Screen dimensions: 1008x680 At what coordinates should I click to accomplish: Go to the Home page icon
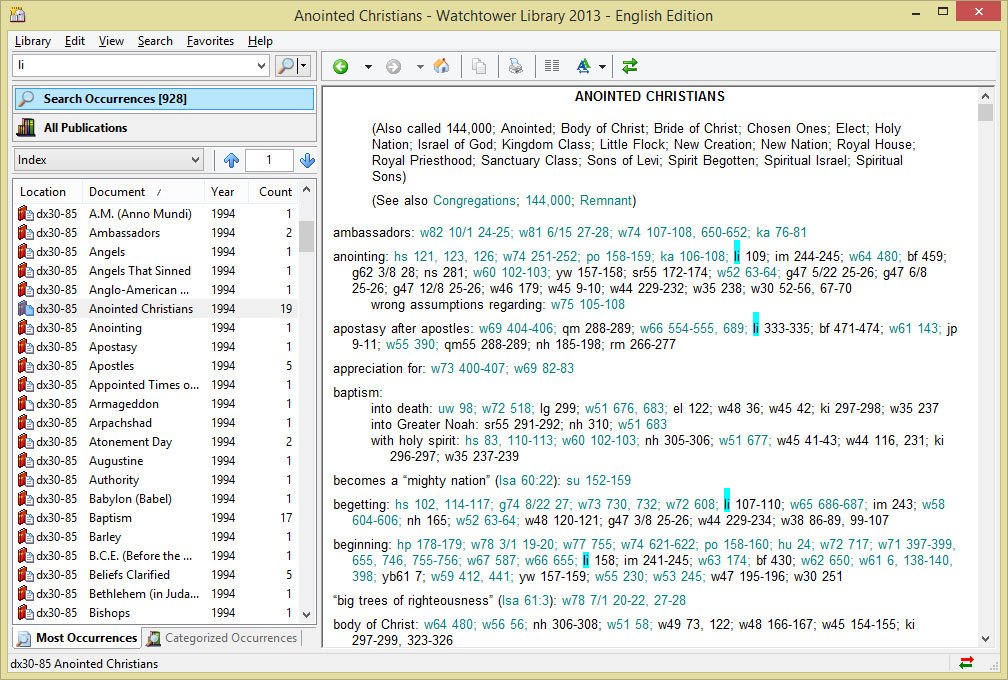pyautogui.click(x=442, y=66)
